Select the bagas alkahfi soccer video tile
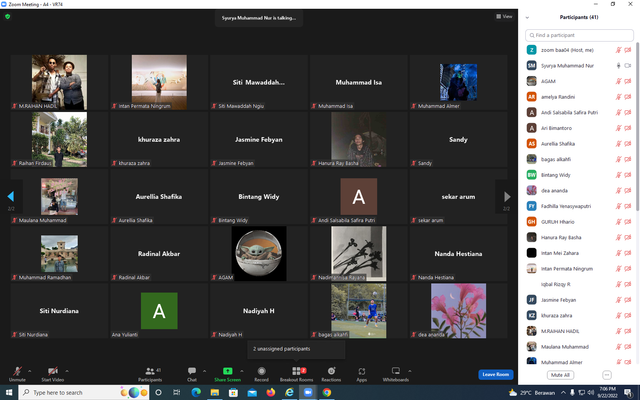The image size is (640, 400). click(358, 311)
